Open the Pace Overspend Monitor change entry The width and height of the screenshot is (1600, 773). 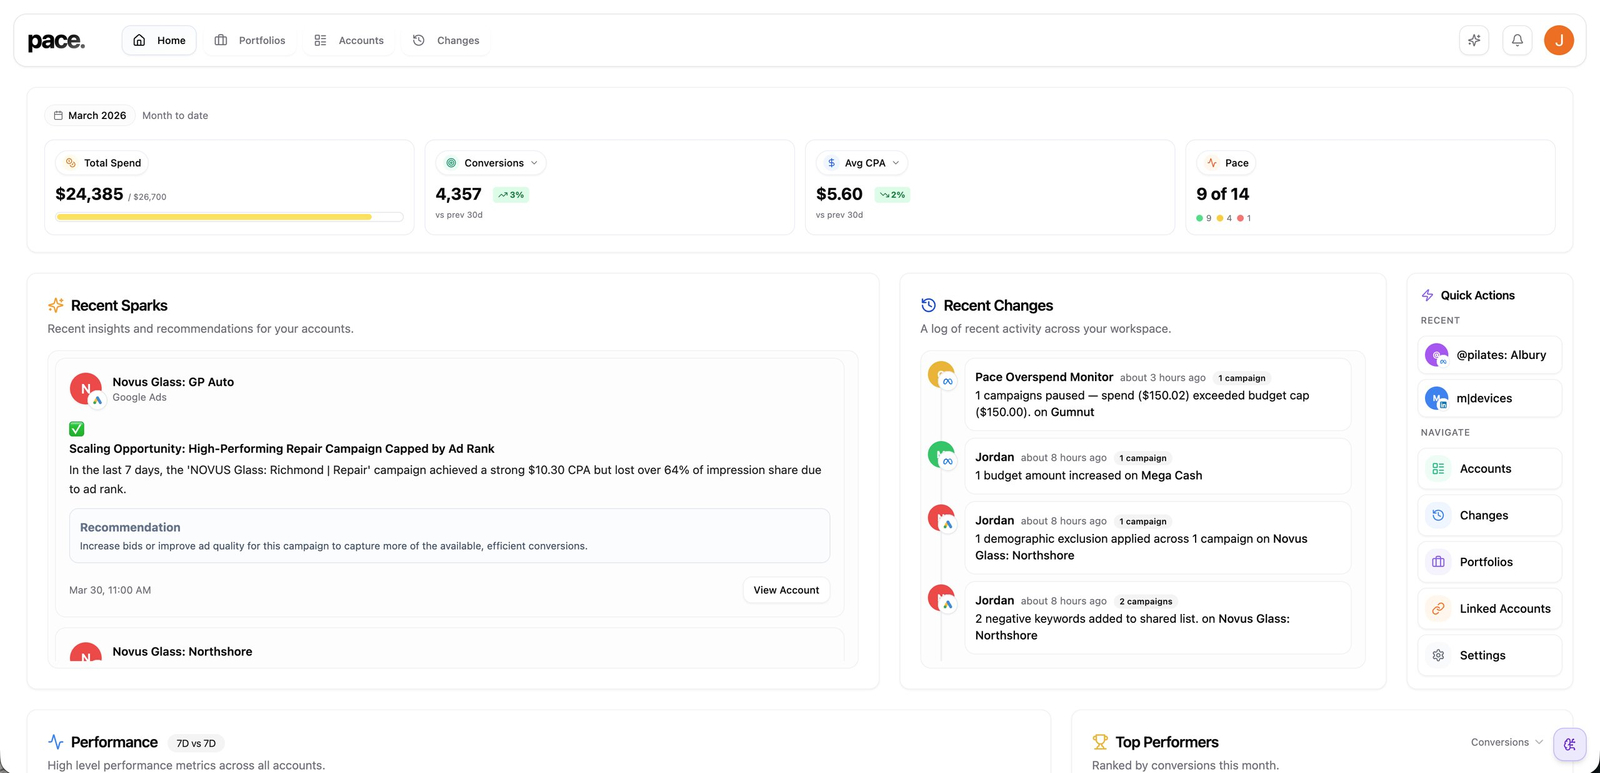(1157, 394)
